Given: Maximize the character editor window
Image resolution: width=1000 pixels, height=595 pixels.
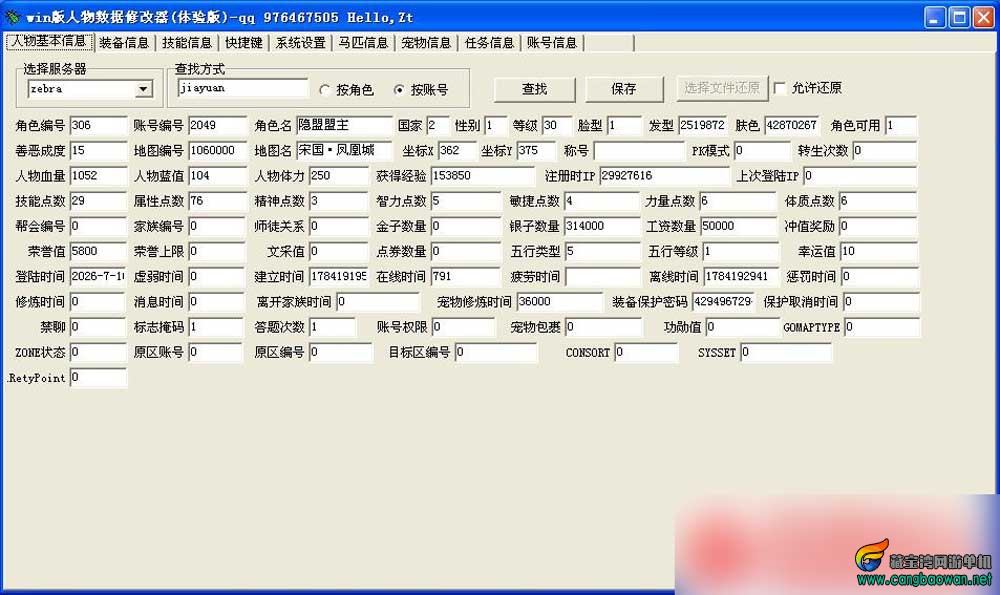Looking at the screenshot, I should tap(959, 17).
